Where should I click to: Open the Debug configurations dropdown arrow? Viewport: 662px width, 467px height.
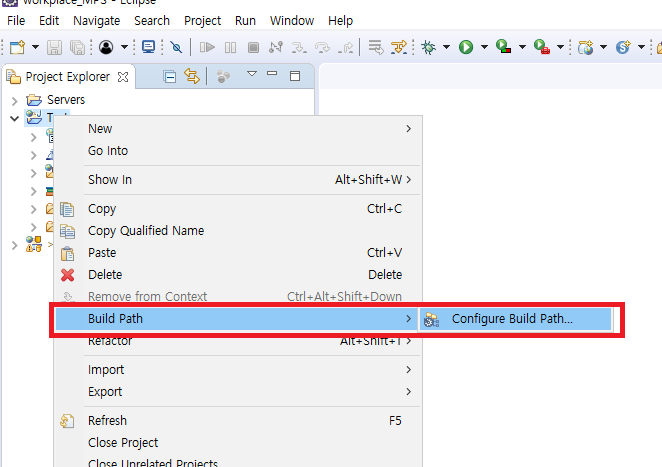(446, 47)
